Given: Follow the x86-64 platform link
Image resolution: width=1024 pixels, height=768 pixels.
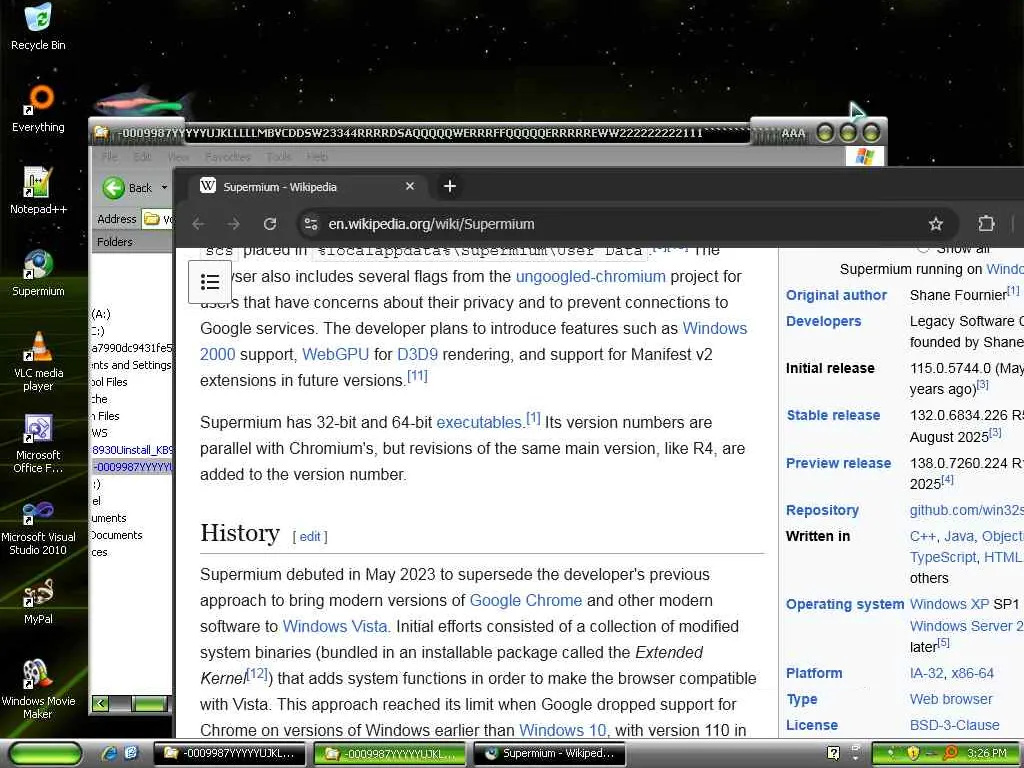Looking at the screenshot, I should tap(972, 673).
